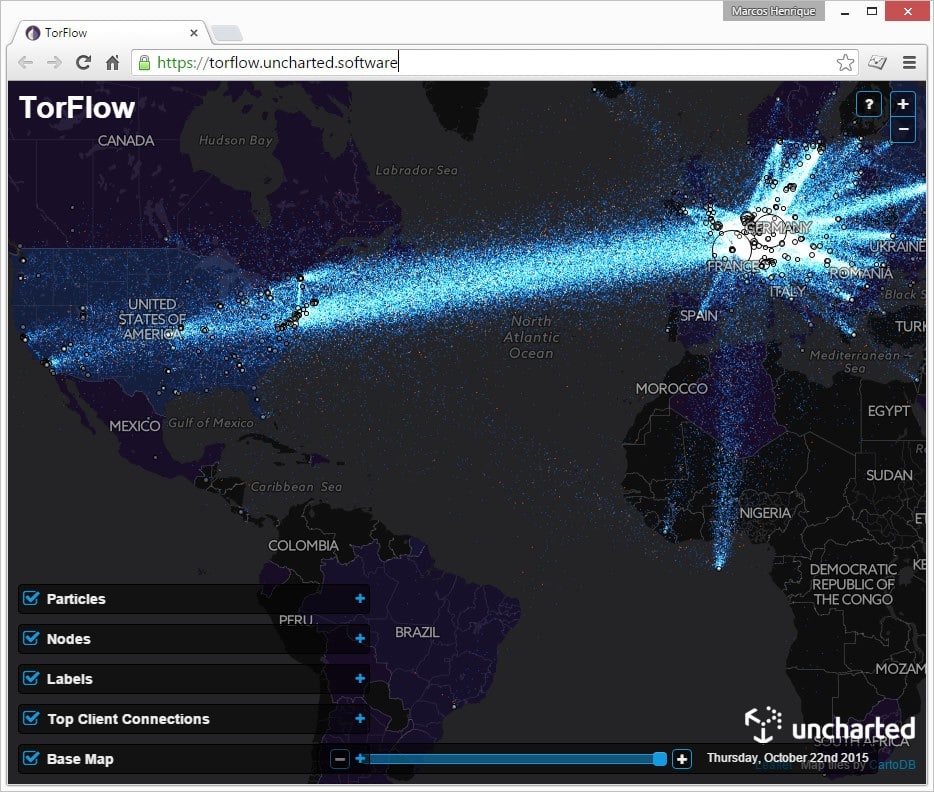Image resolution: width=934 pixels, height=792 pixels.
Task: Click the BRAZIL map label
Action: click(417, 632)
